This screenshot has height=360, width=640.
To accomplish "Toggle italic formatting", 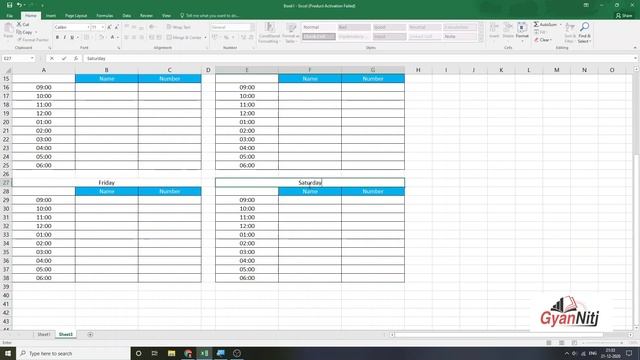I will 64,37.
